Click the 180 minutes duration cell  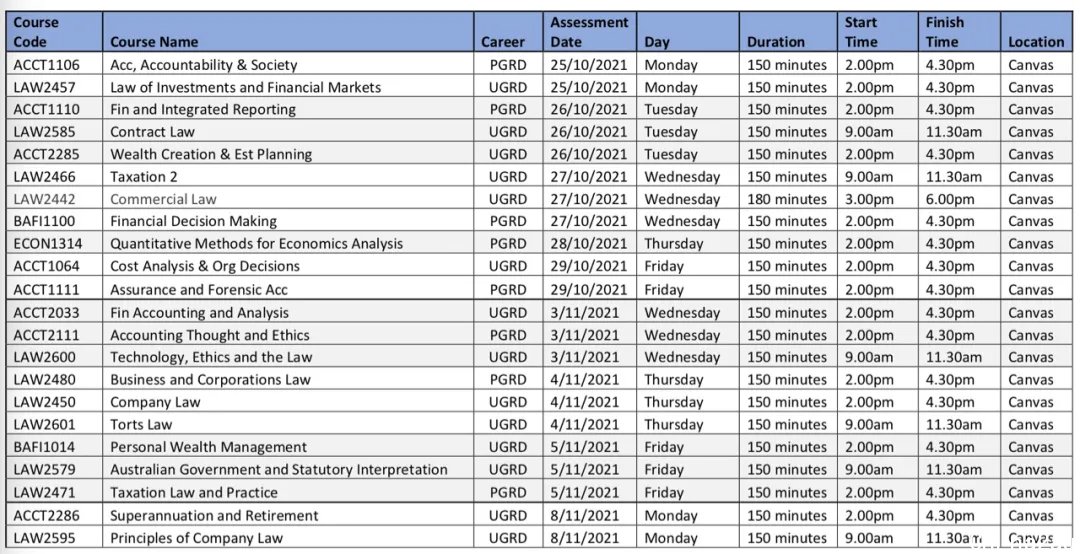787,199
